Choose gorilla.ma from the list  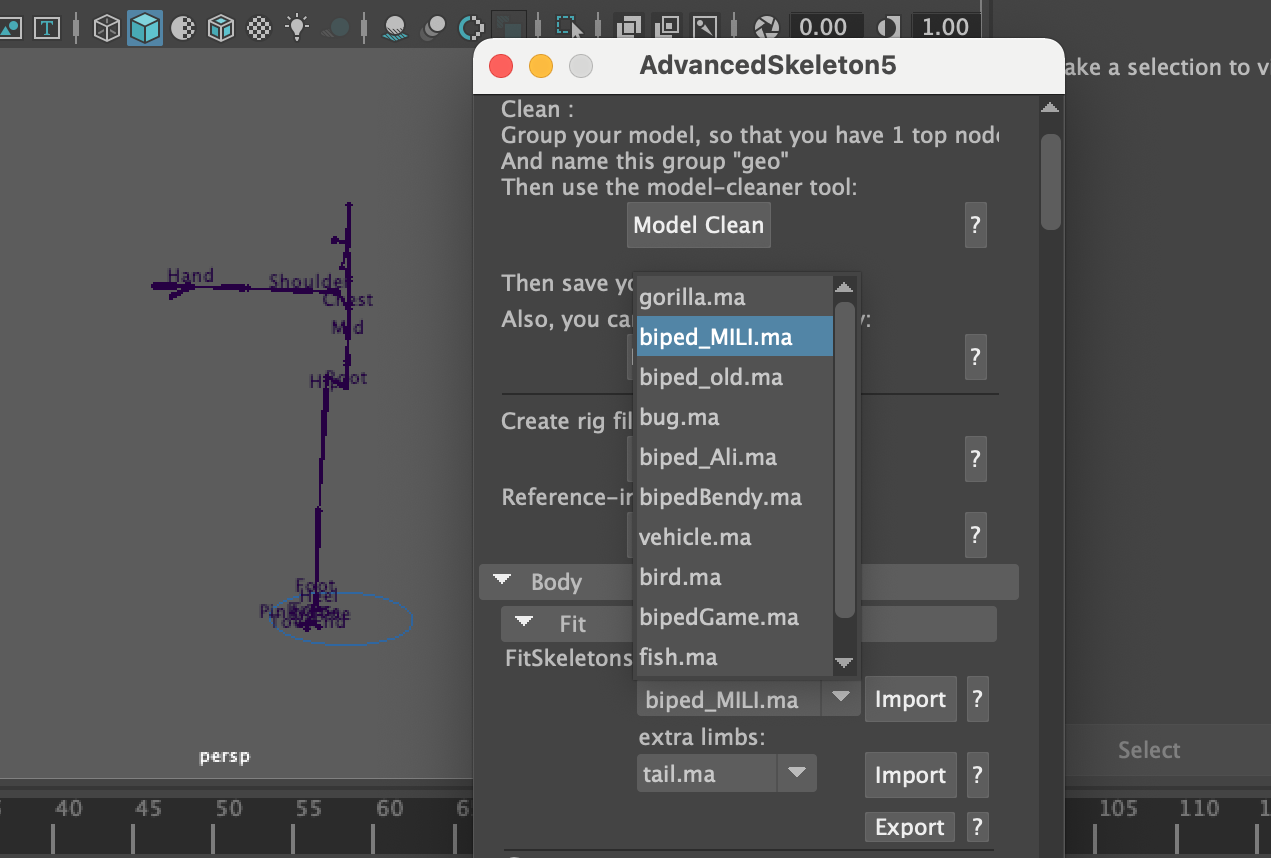(x=734, y=297)
